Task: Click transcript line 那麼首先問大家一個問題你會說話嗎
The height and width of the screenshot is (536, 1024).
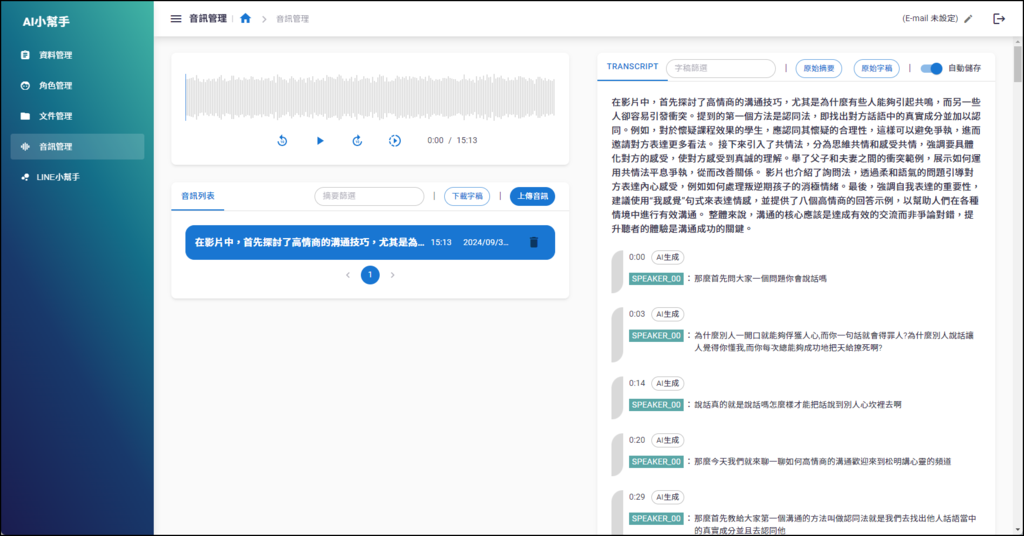Action: 760,279
